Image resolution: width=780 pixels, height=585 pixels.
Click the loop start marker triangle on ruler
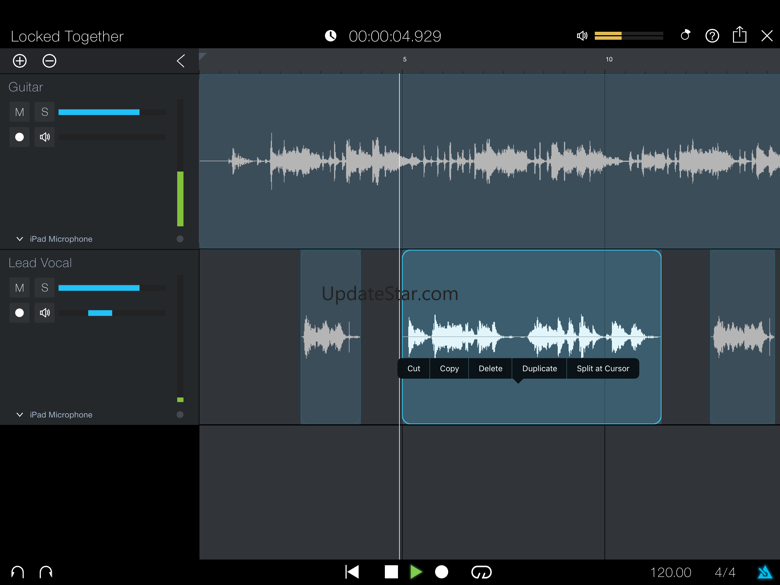[x=202, y=56]
